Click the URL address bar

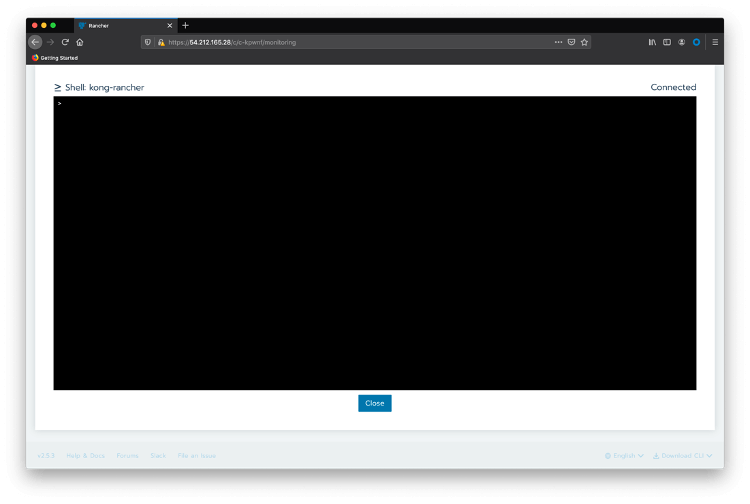tap(350, 42)
